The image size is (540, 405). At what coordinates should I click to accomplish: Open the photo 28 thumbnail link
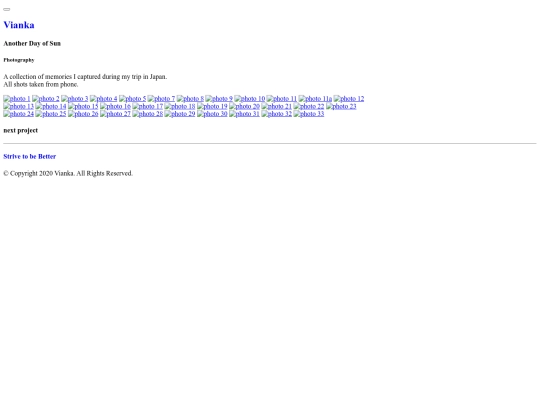point(148,114)
